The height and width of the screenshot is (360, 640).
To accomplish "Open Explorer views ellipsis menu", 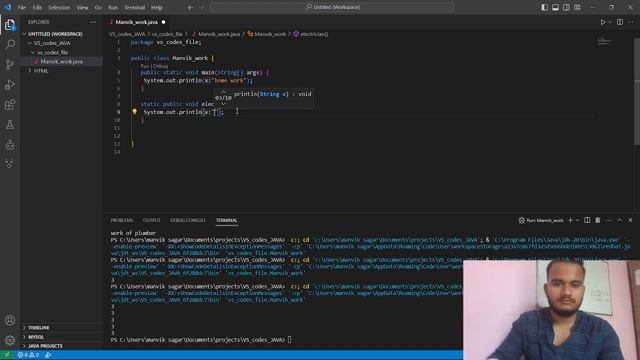I will pos(93,22).
